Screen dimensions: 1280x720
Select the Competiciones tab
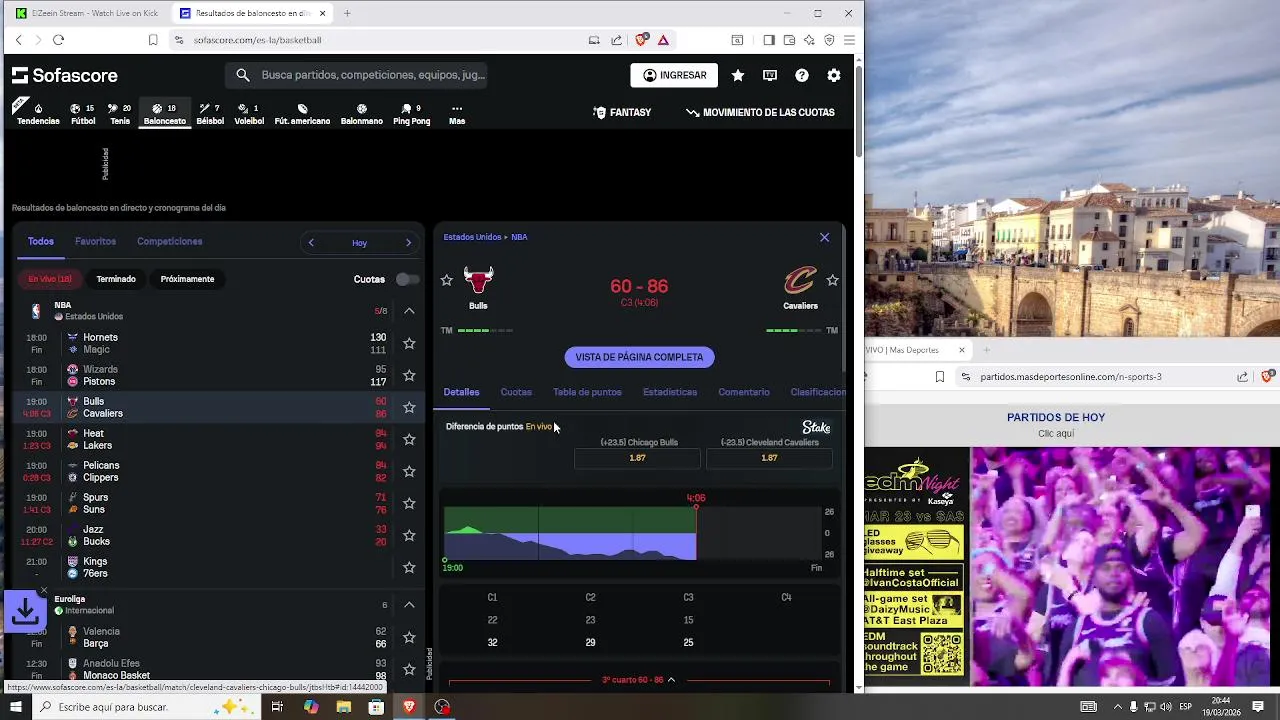pos(170,241)
